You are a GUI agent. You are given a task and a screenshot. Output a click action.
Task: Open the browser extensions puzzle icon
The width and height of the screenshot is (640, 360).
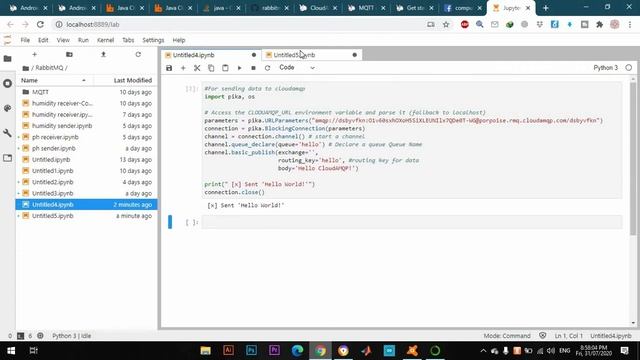600,24
